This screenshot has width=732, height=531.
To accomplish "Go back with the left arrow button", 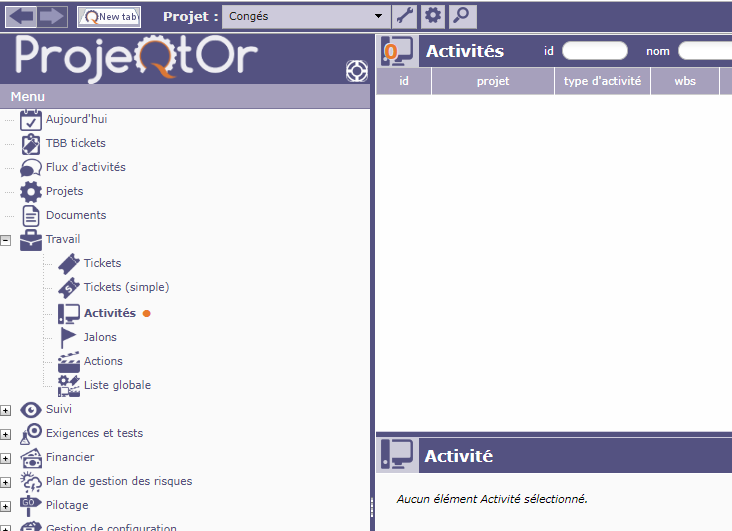I will pos(21,16).
